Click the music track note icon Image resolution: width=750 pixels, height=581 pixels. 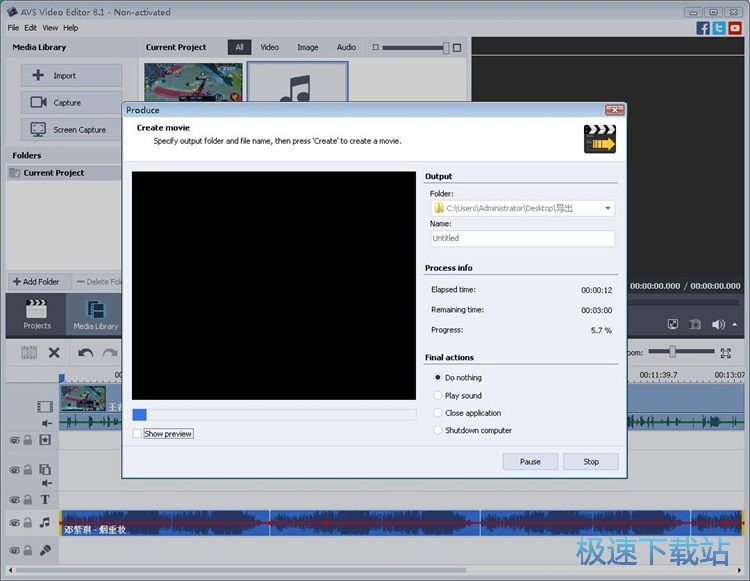coord(45,522)
